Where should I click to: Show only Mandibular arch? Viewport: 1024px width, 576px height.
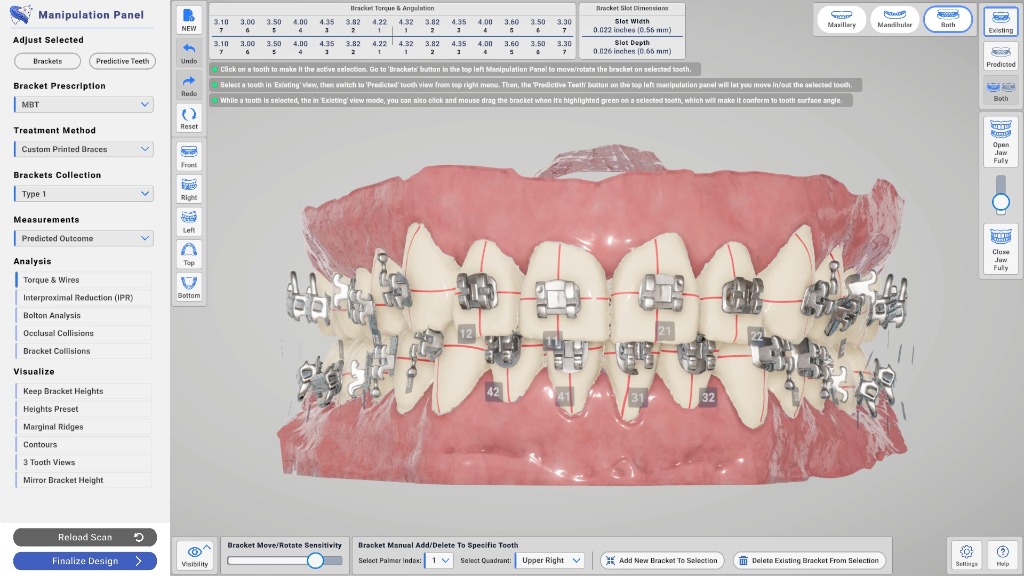pos(895,19)
